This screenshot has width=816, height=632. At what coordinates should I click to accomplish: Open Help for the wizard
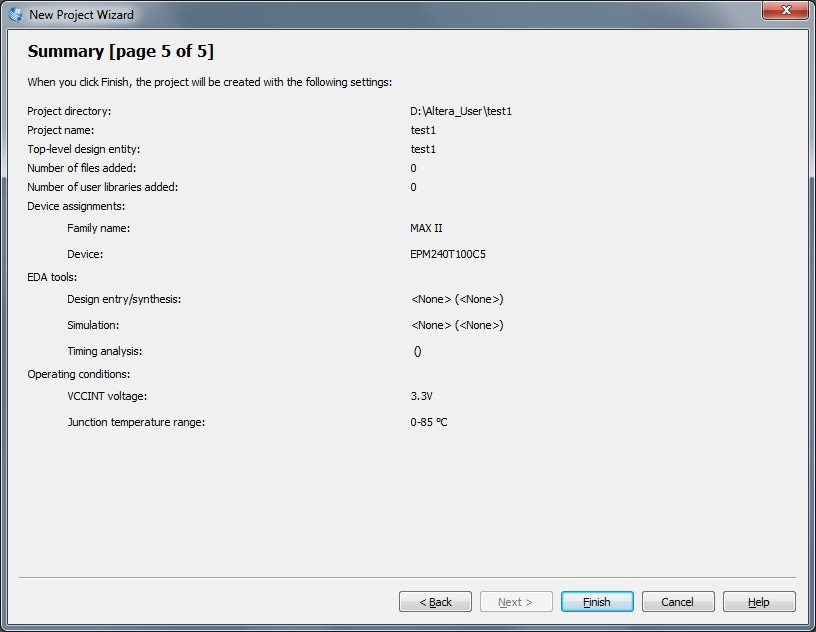pyautogui.click(x=759, y=601)
